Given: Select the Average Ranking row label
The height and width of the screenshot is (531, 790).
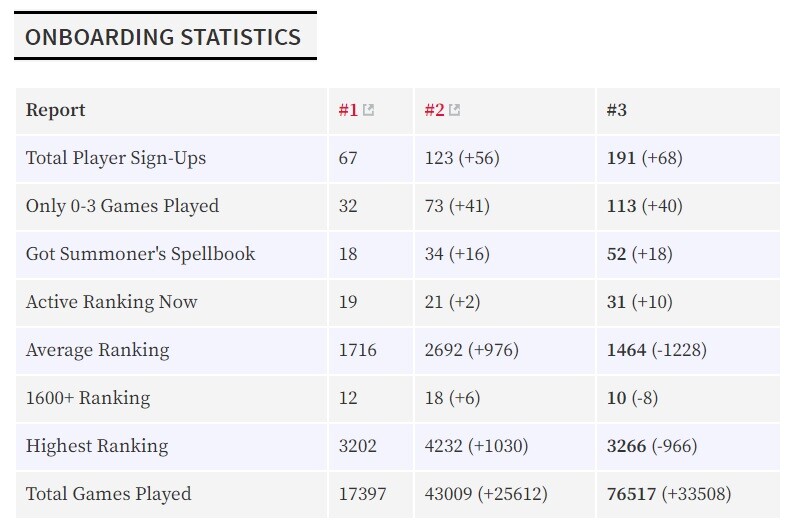Looking at the screenshot, I should (x=97, y=350).
